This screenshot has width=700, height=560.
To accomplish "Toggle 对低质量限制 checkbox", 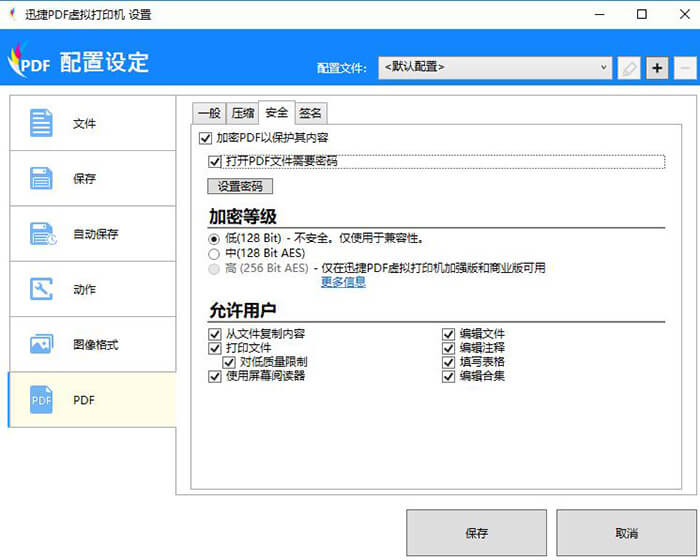I will (x=229, y=362).
